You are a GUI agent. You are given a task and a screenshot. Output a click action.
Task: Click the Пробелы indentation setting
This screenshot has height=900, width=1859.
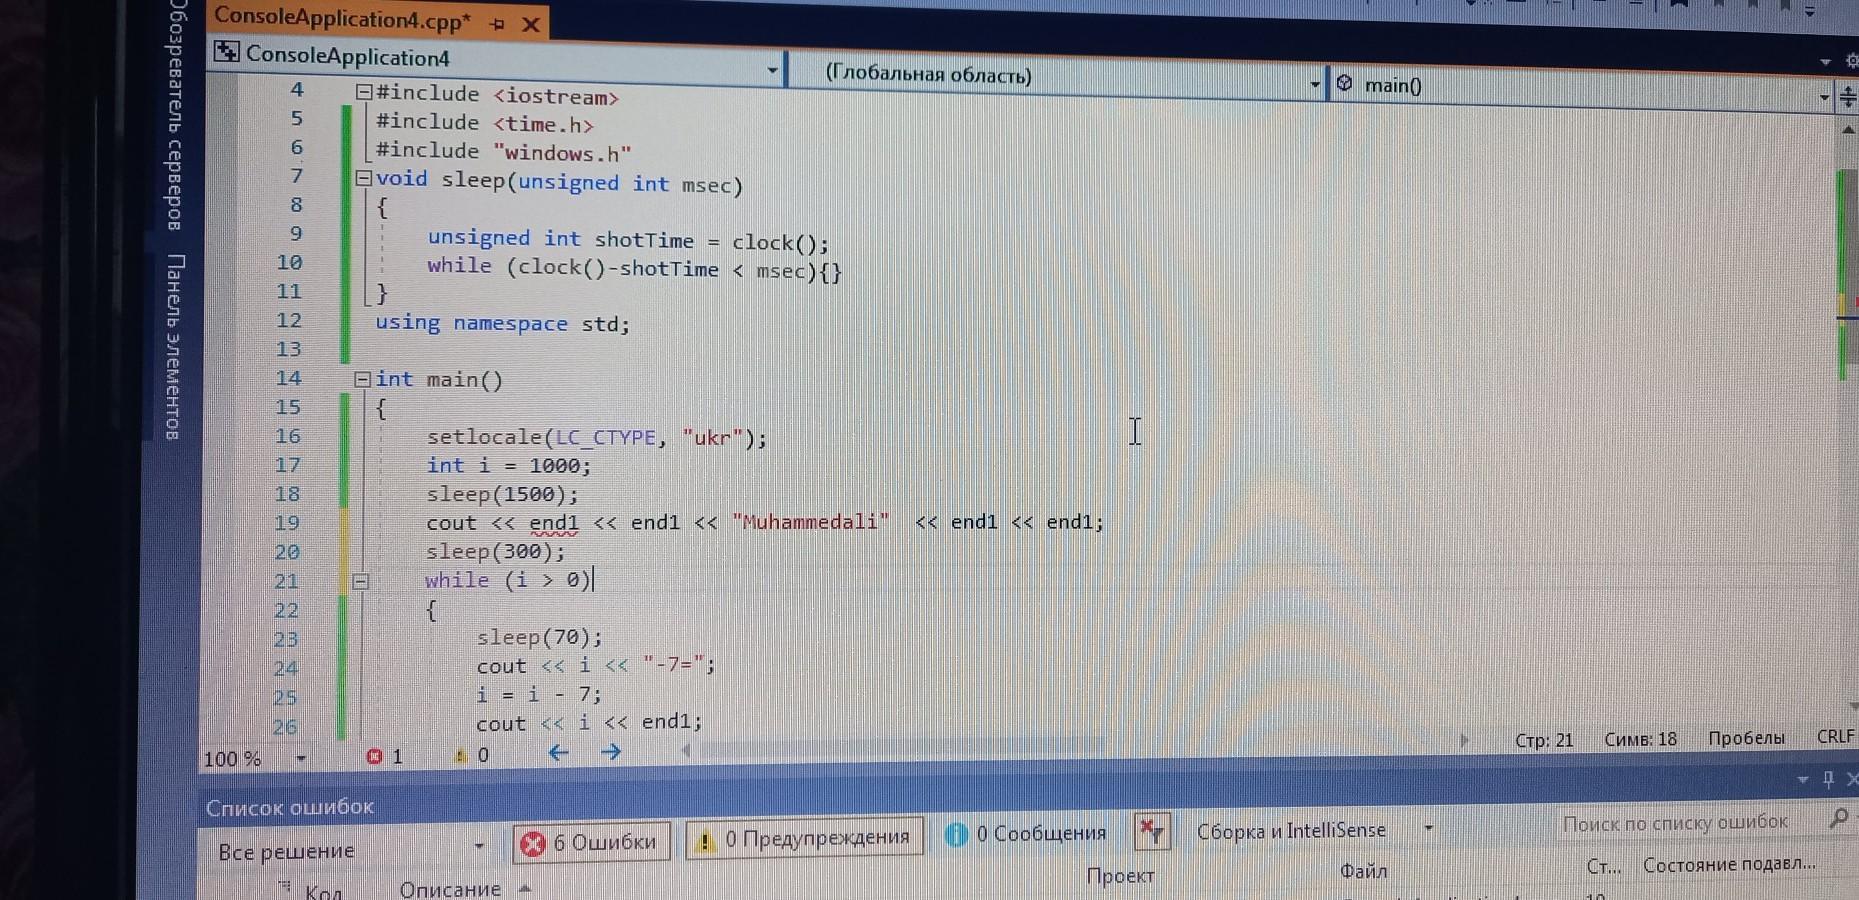(x=1746, y=738)
